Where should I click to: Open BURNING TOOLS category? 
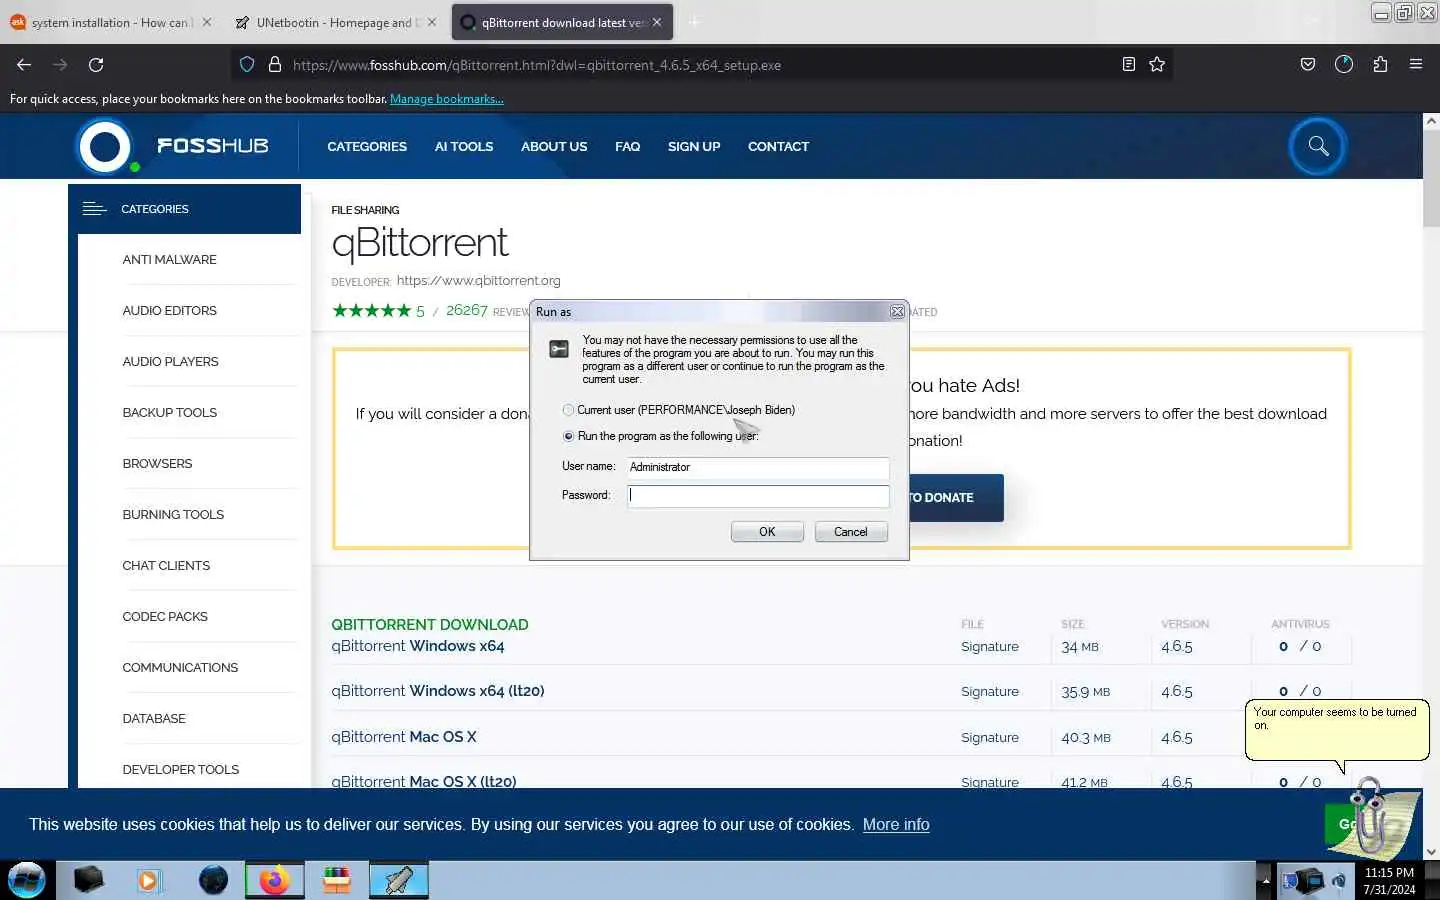pyautogui.click(x=173, y=514)
